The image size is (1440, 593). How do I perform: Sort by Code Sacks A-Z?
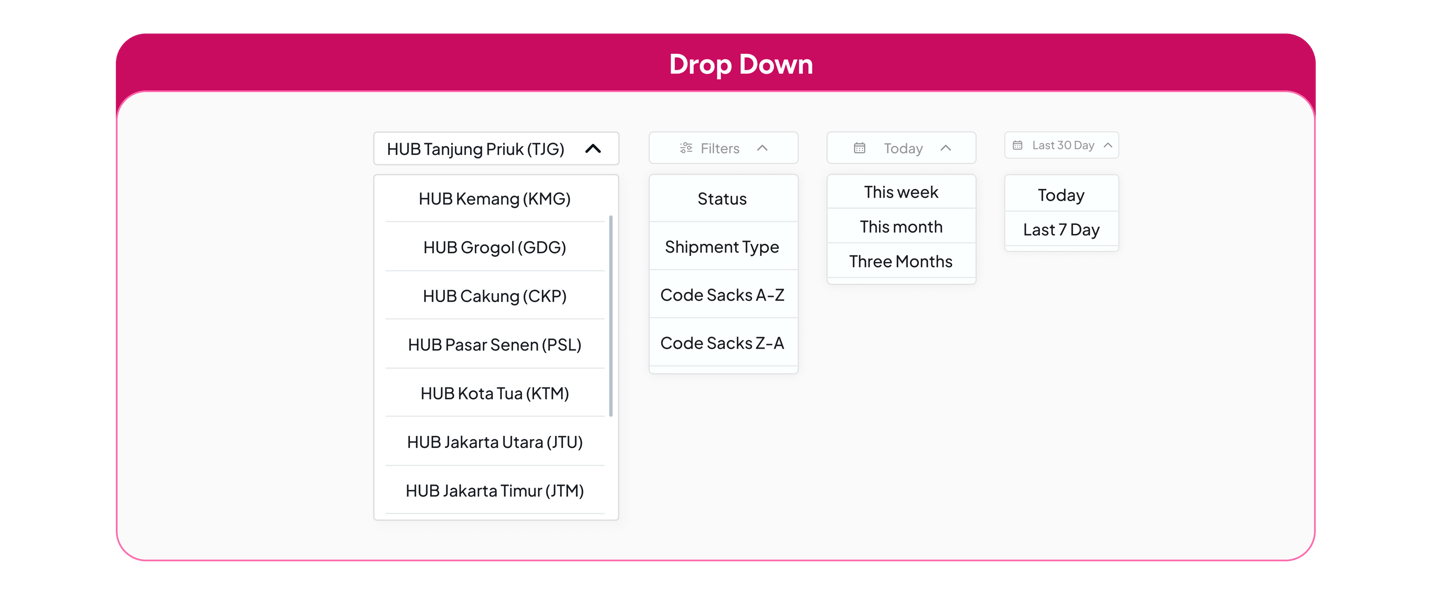723,294
